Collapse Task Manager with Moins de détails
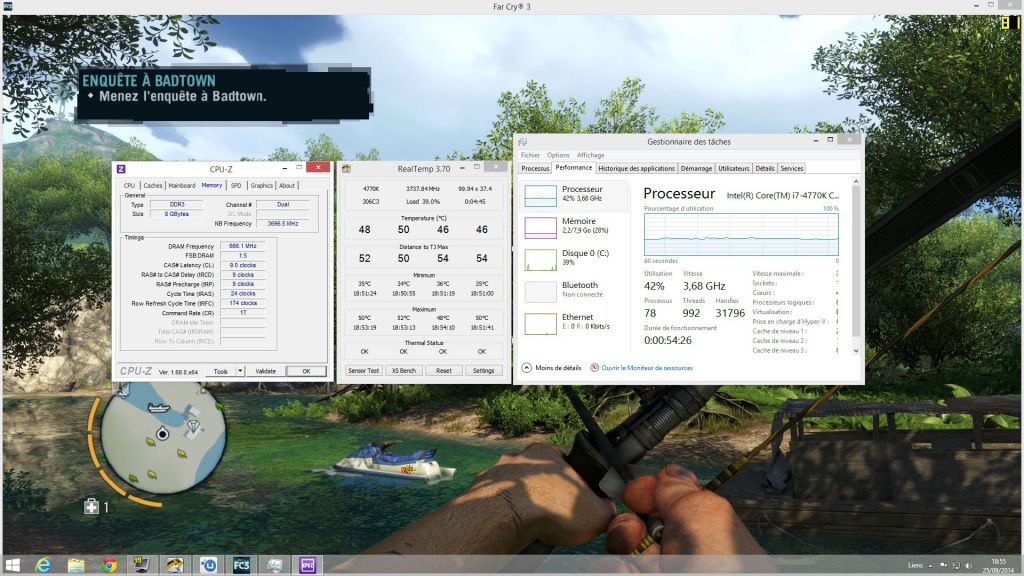This screenshot has height=576, width=1024. point(551,368)
